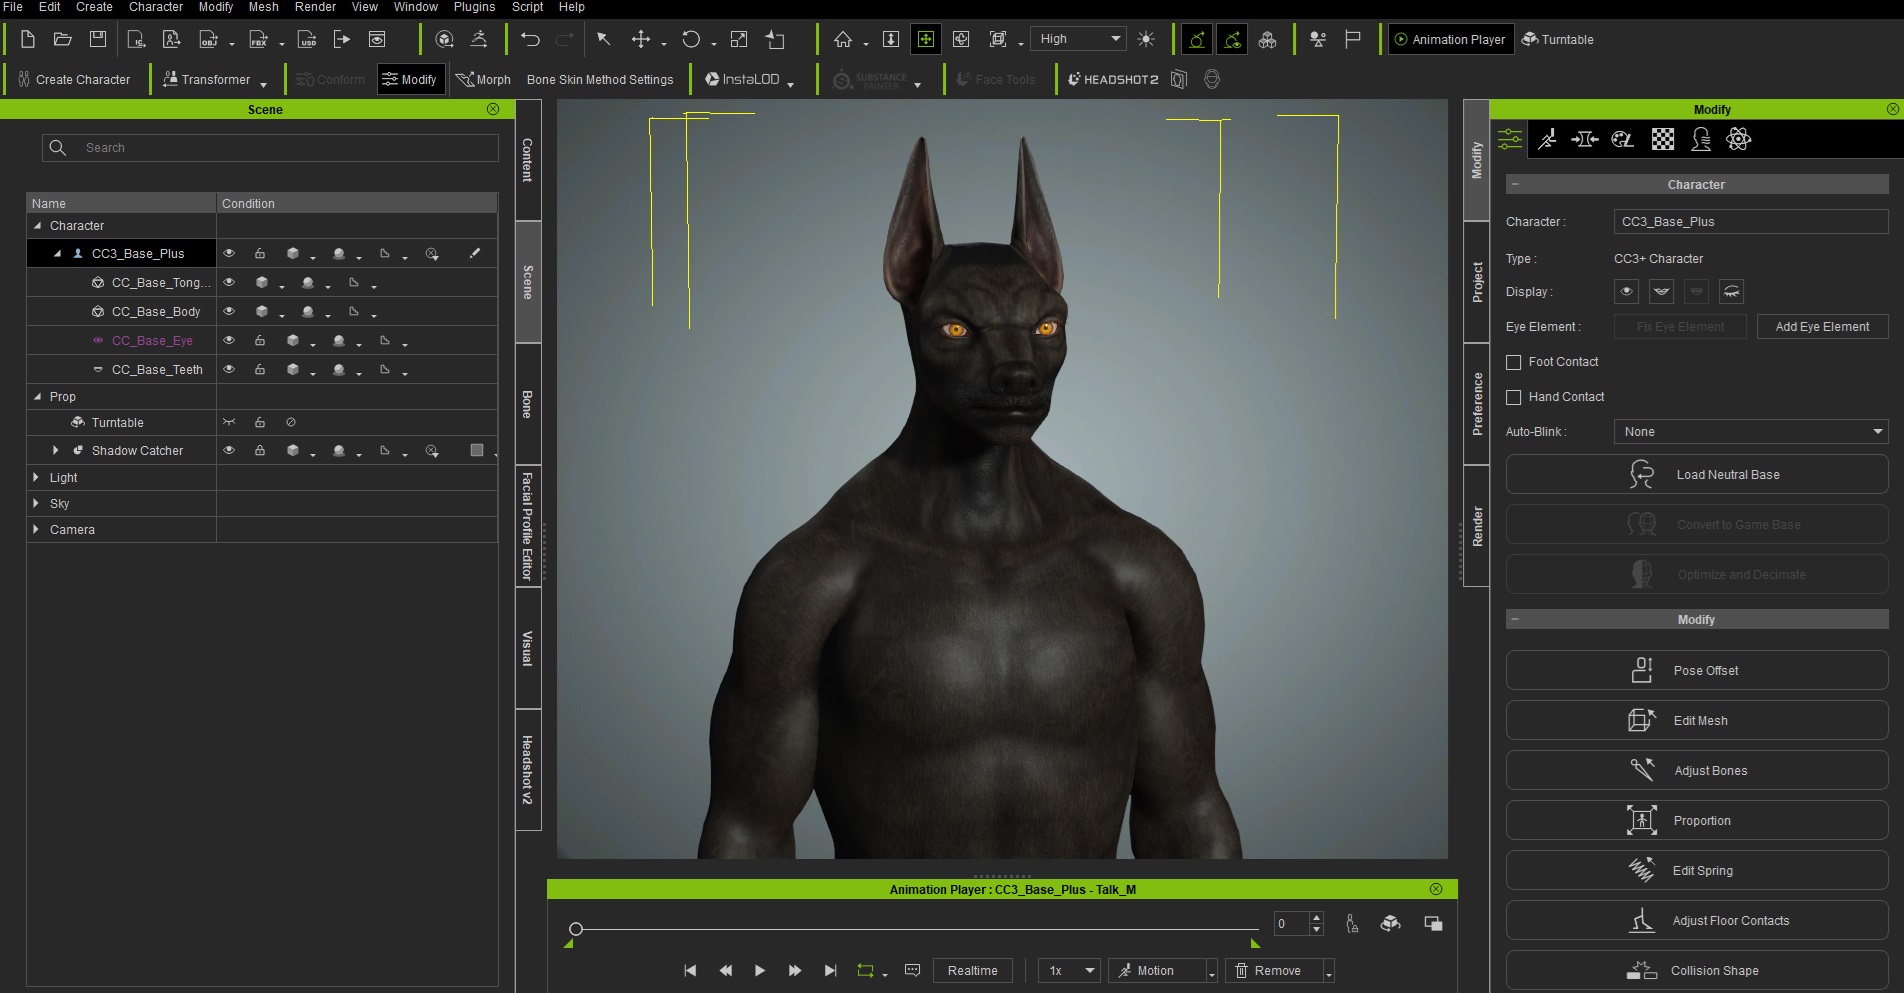Click the Home camera view icon
1904x993 pixels.
(843, 39)
